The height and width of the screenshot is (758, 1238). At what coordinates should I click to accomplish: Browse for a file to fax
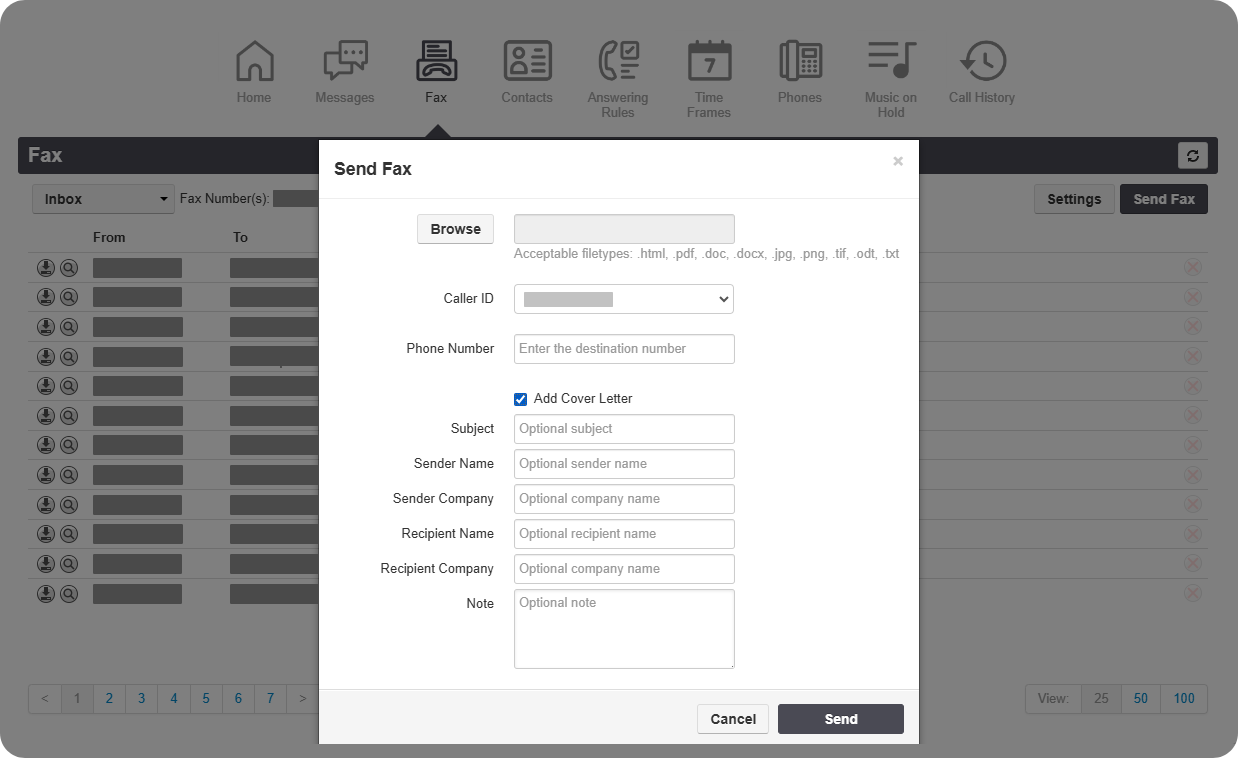[455, 229]
